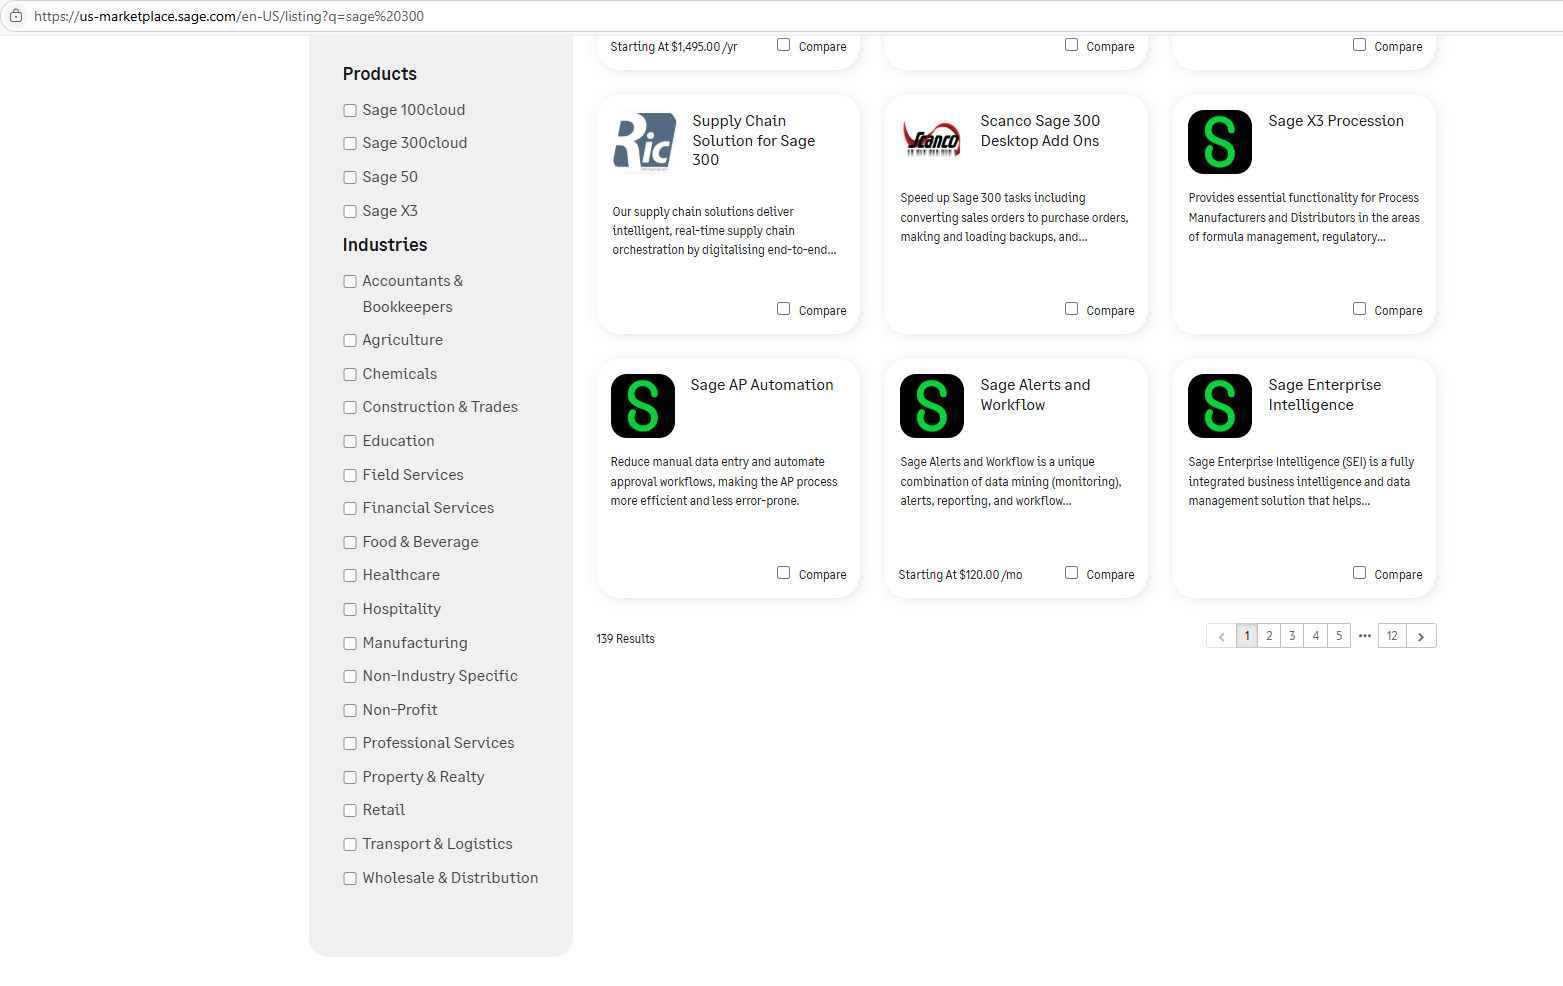Open Sage Alerts and Workflow title
Screen dimensions: 1563x986
(1035, 395)
